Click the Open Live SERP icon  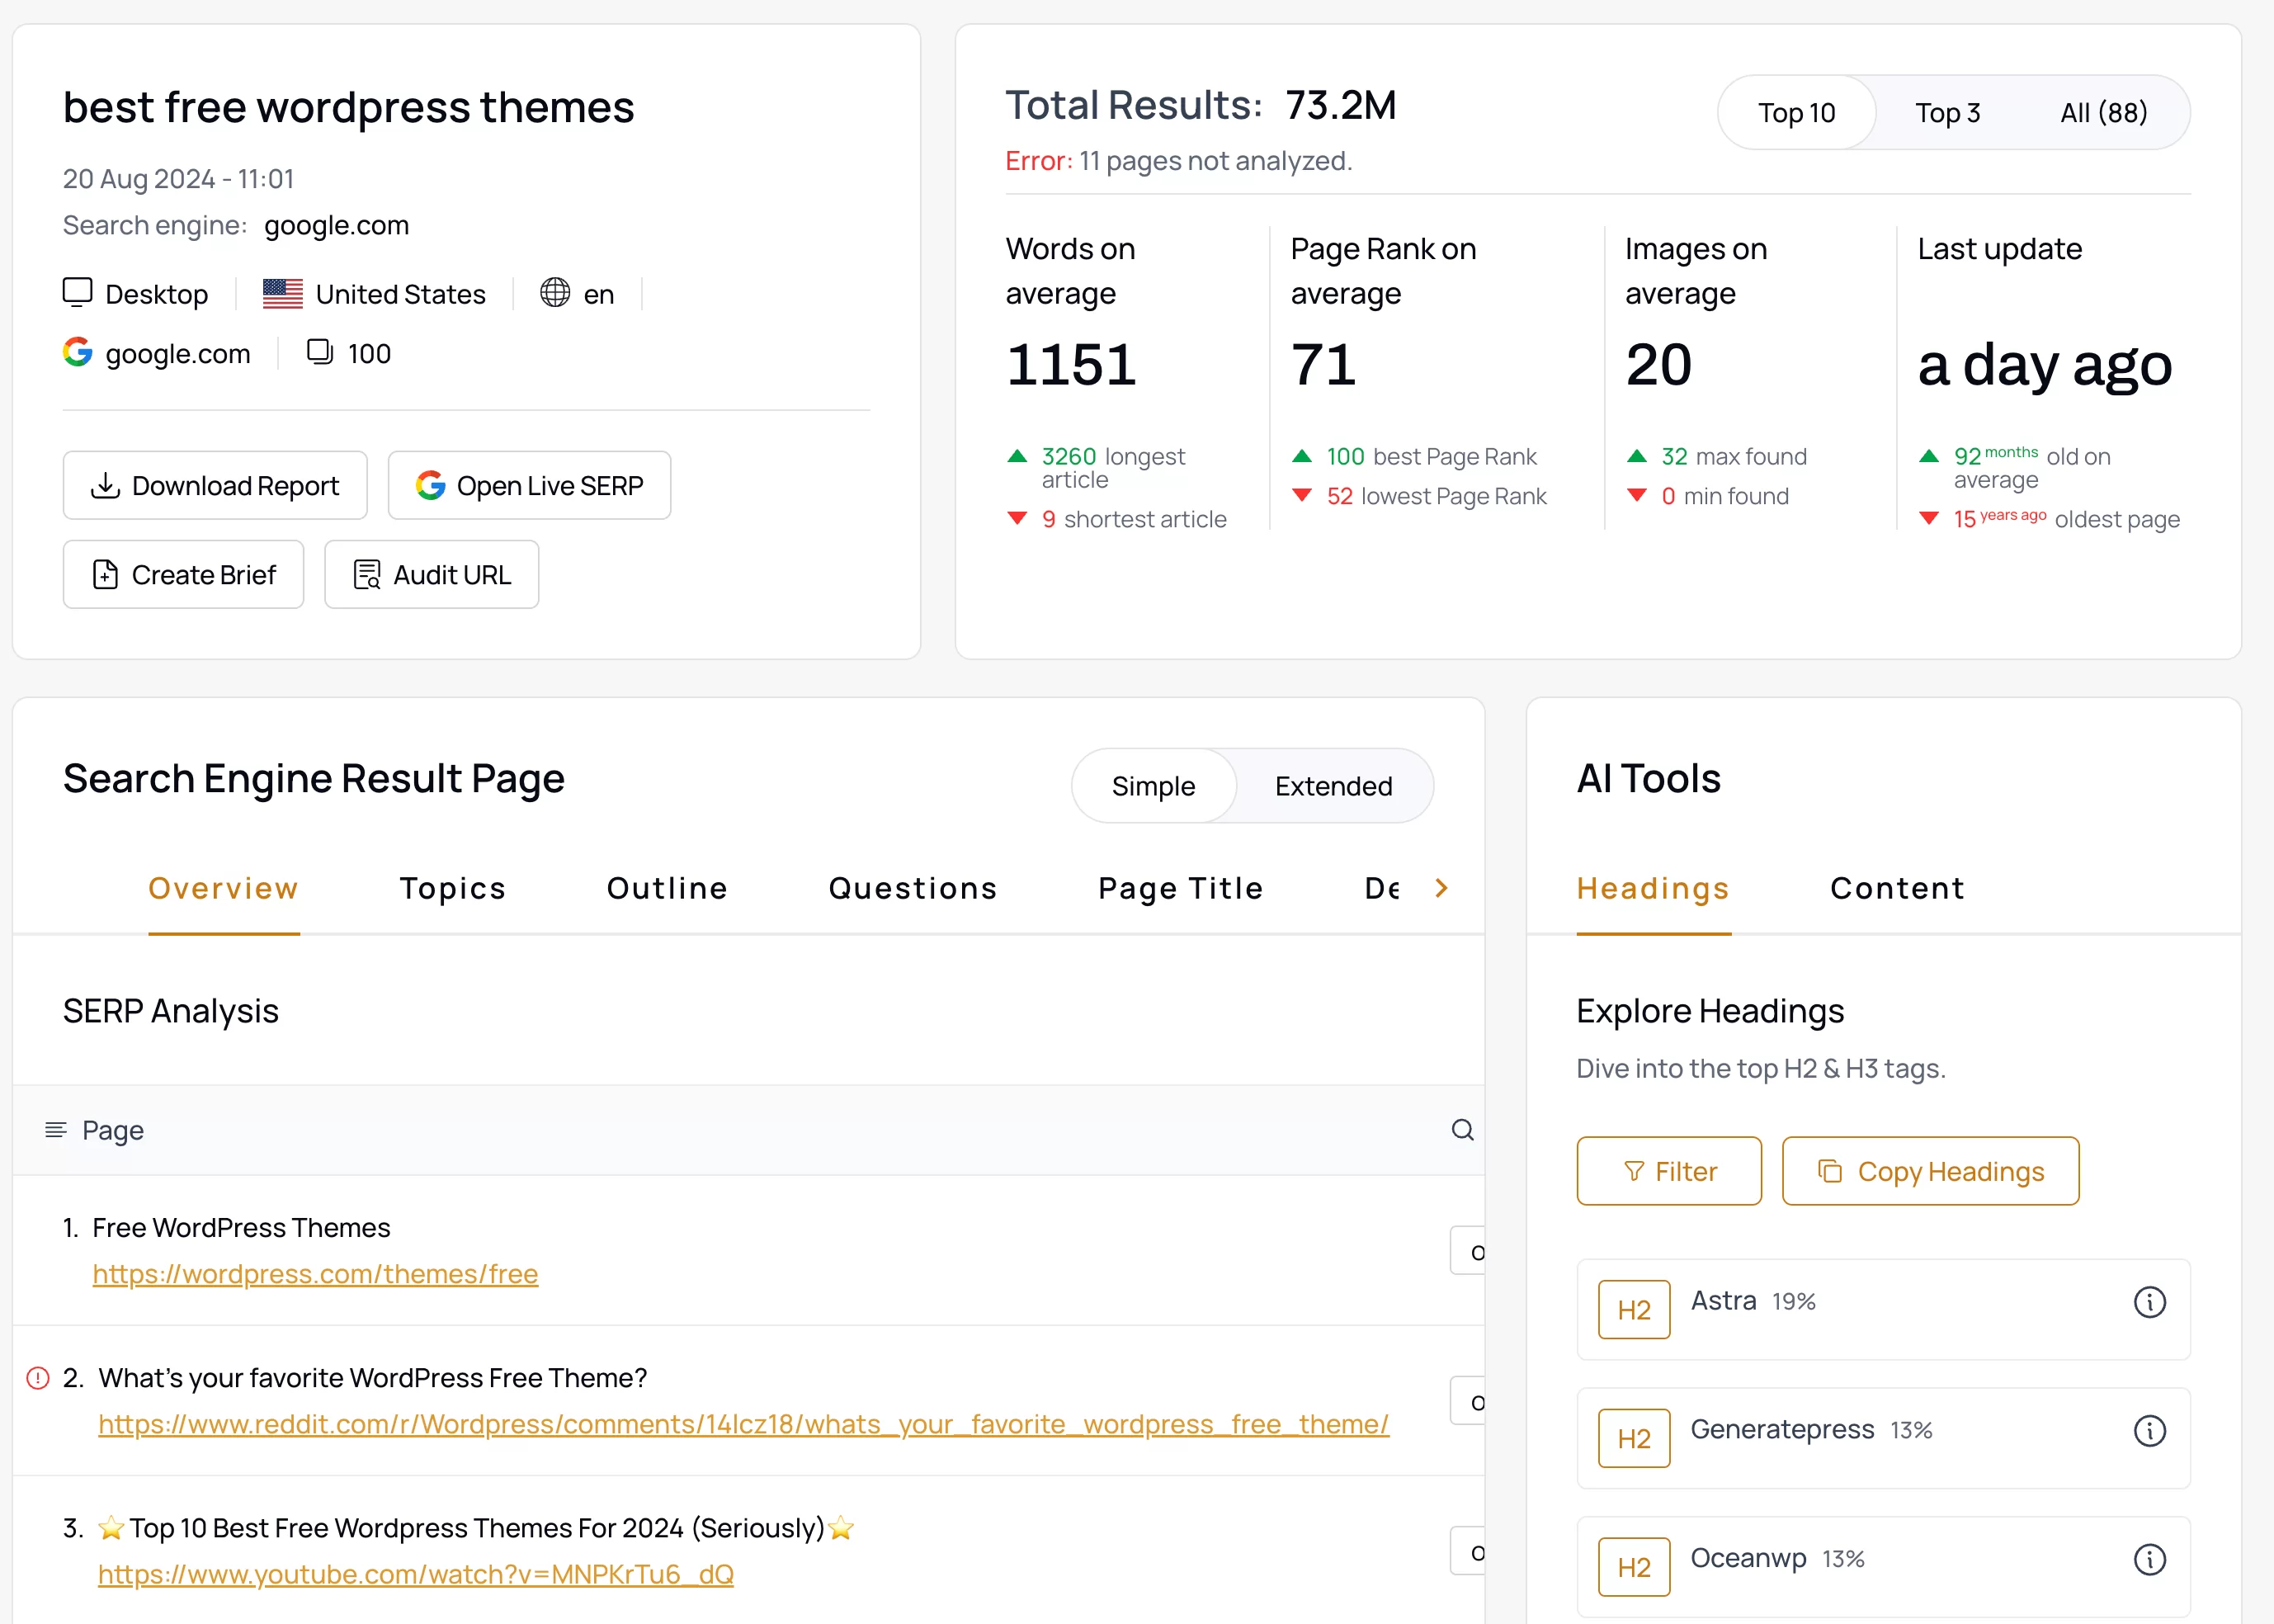point(429,485)
